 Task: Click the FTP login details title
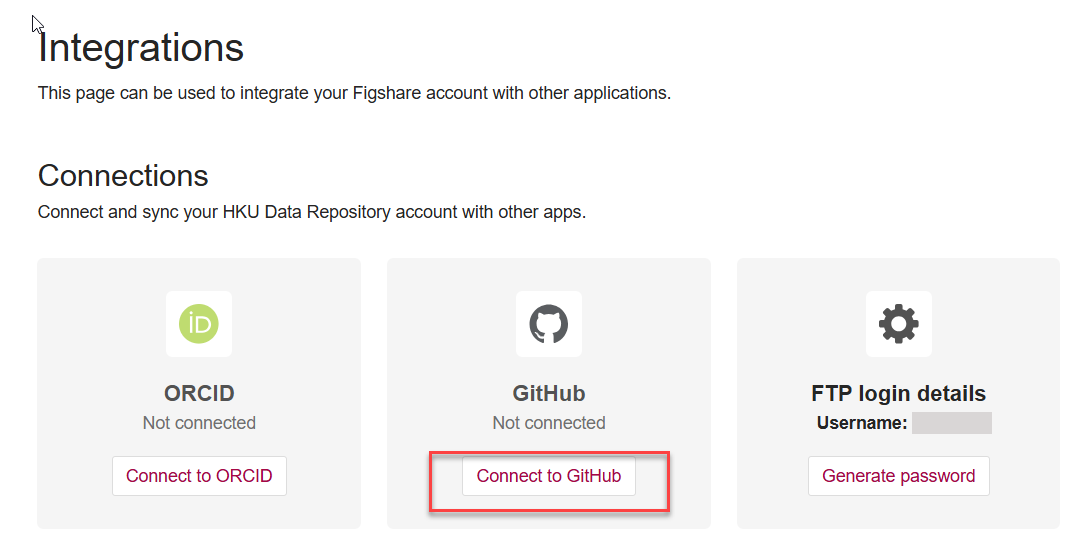(898, 393)
